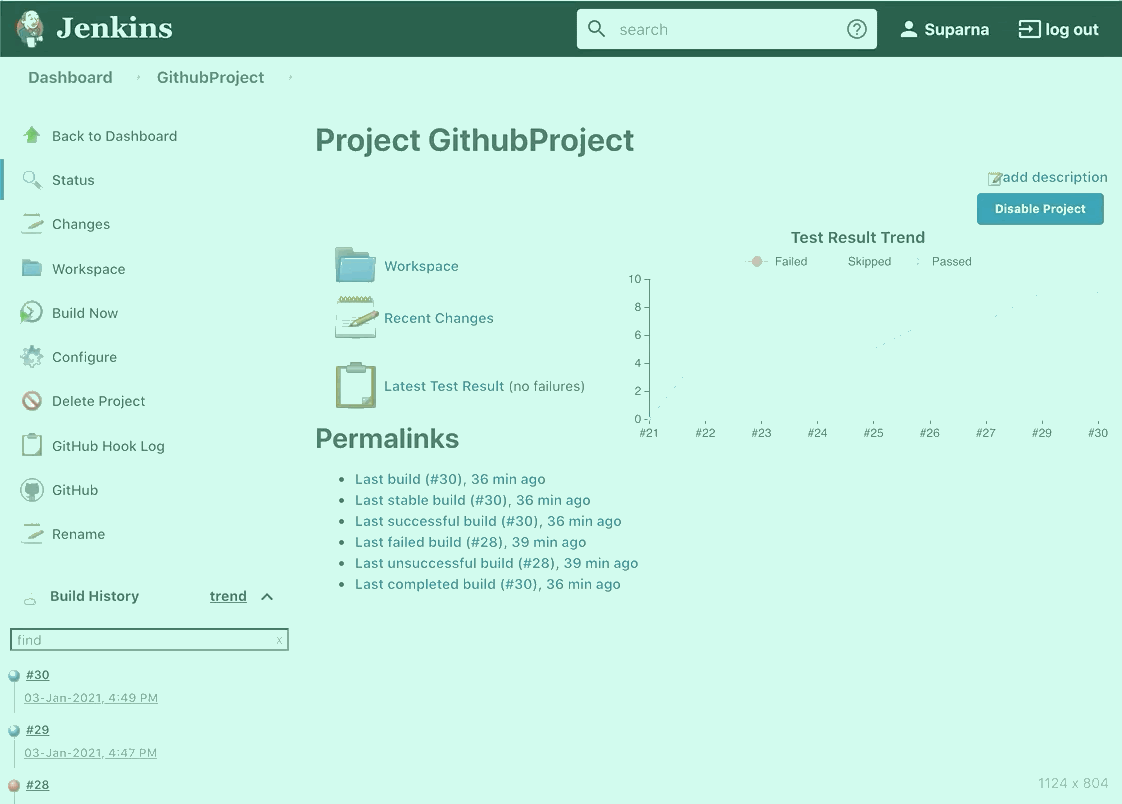
Task: Open the Build History trend link
Action: (228, 596)
